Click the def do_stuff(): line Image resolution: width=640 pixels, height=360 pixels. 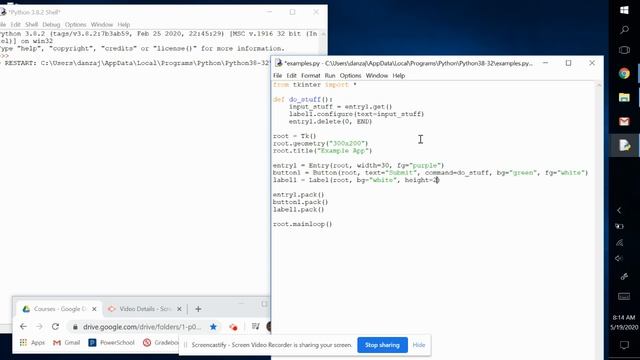(x=303, y=99)
